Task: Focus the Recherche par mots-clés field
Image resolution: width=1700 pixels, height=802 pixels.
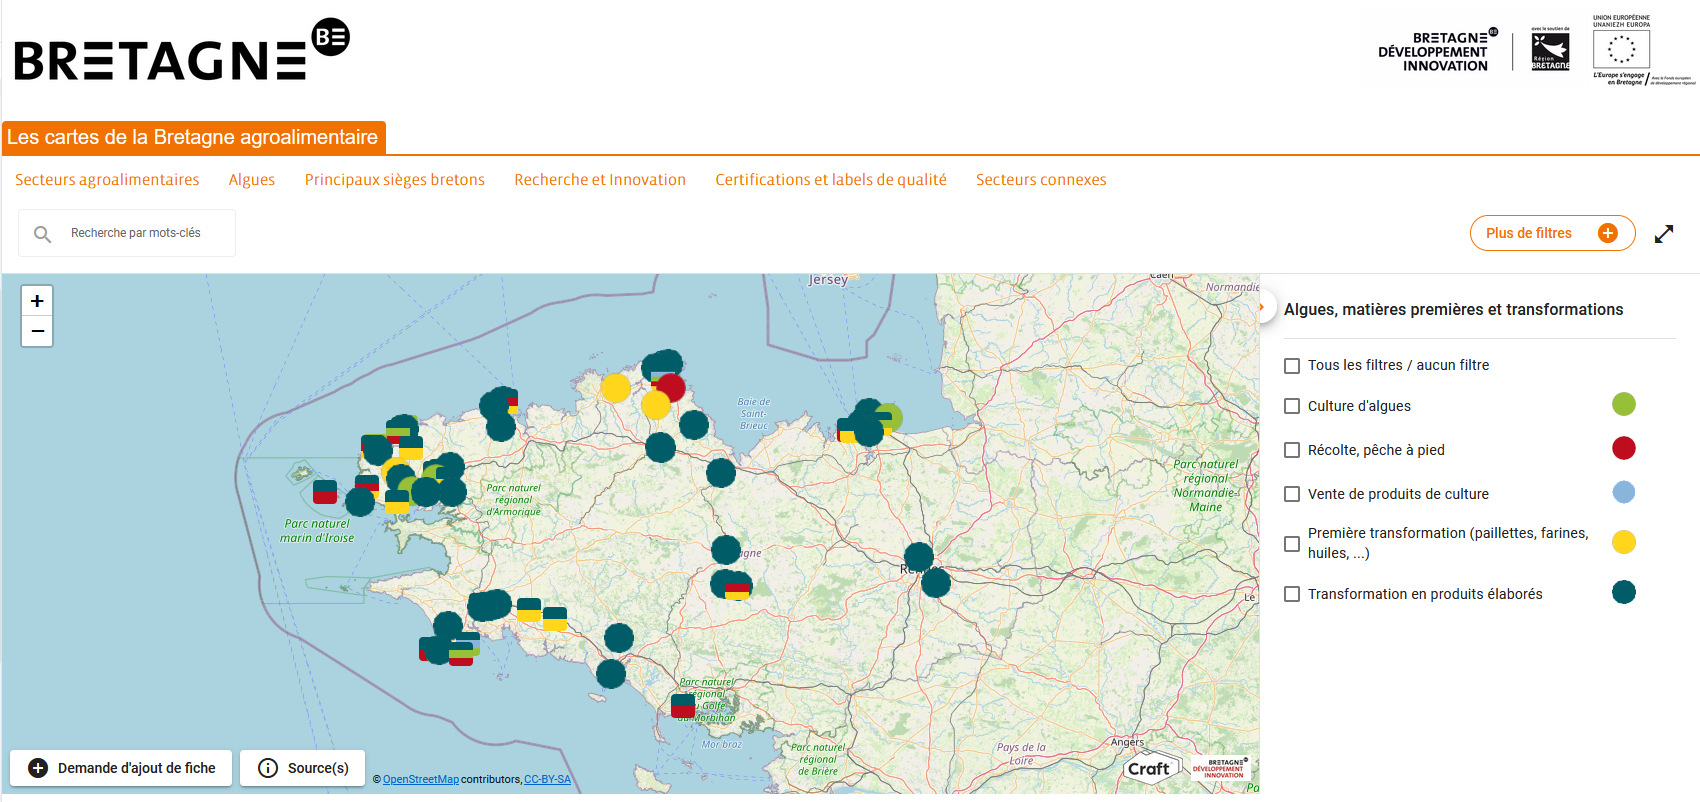Action: pos(127,233)
